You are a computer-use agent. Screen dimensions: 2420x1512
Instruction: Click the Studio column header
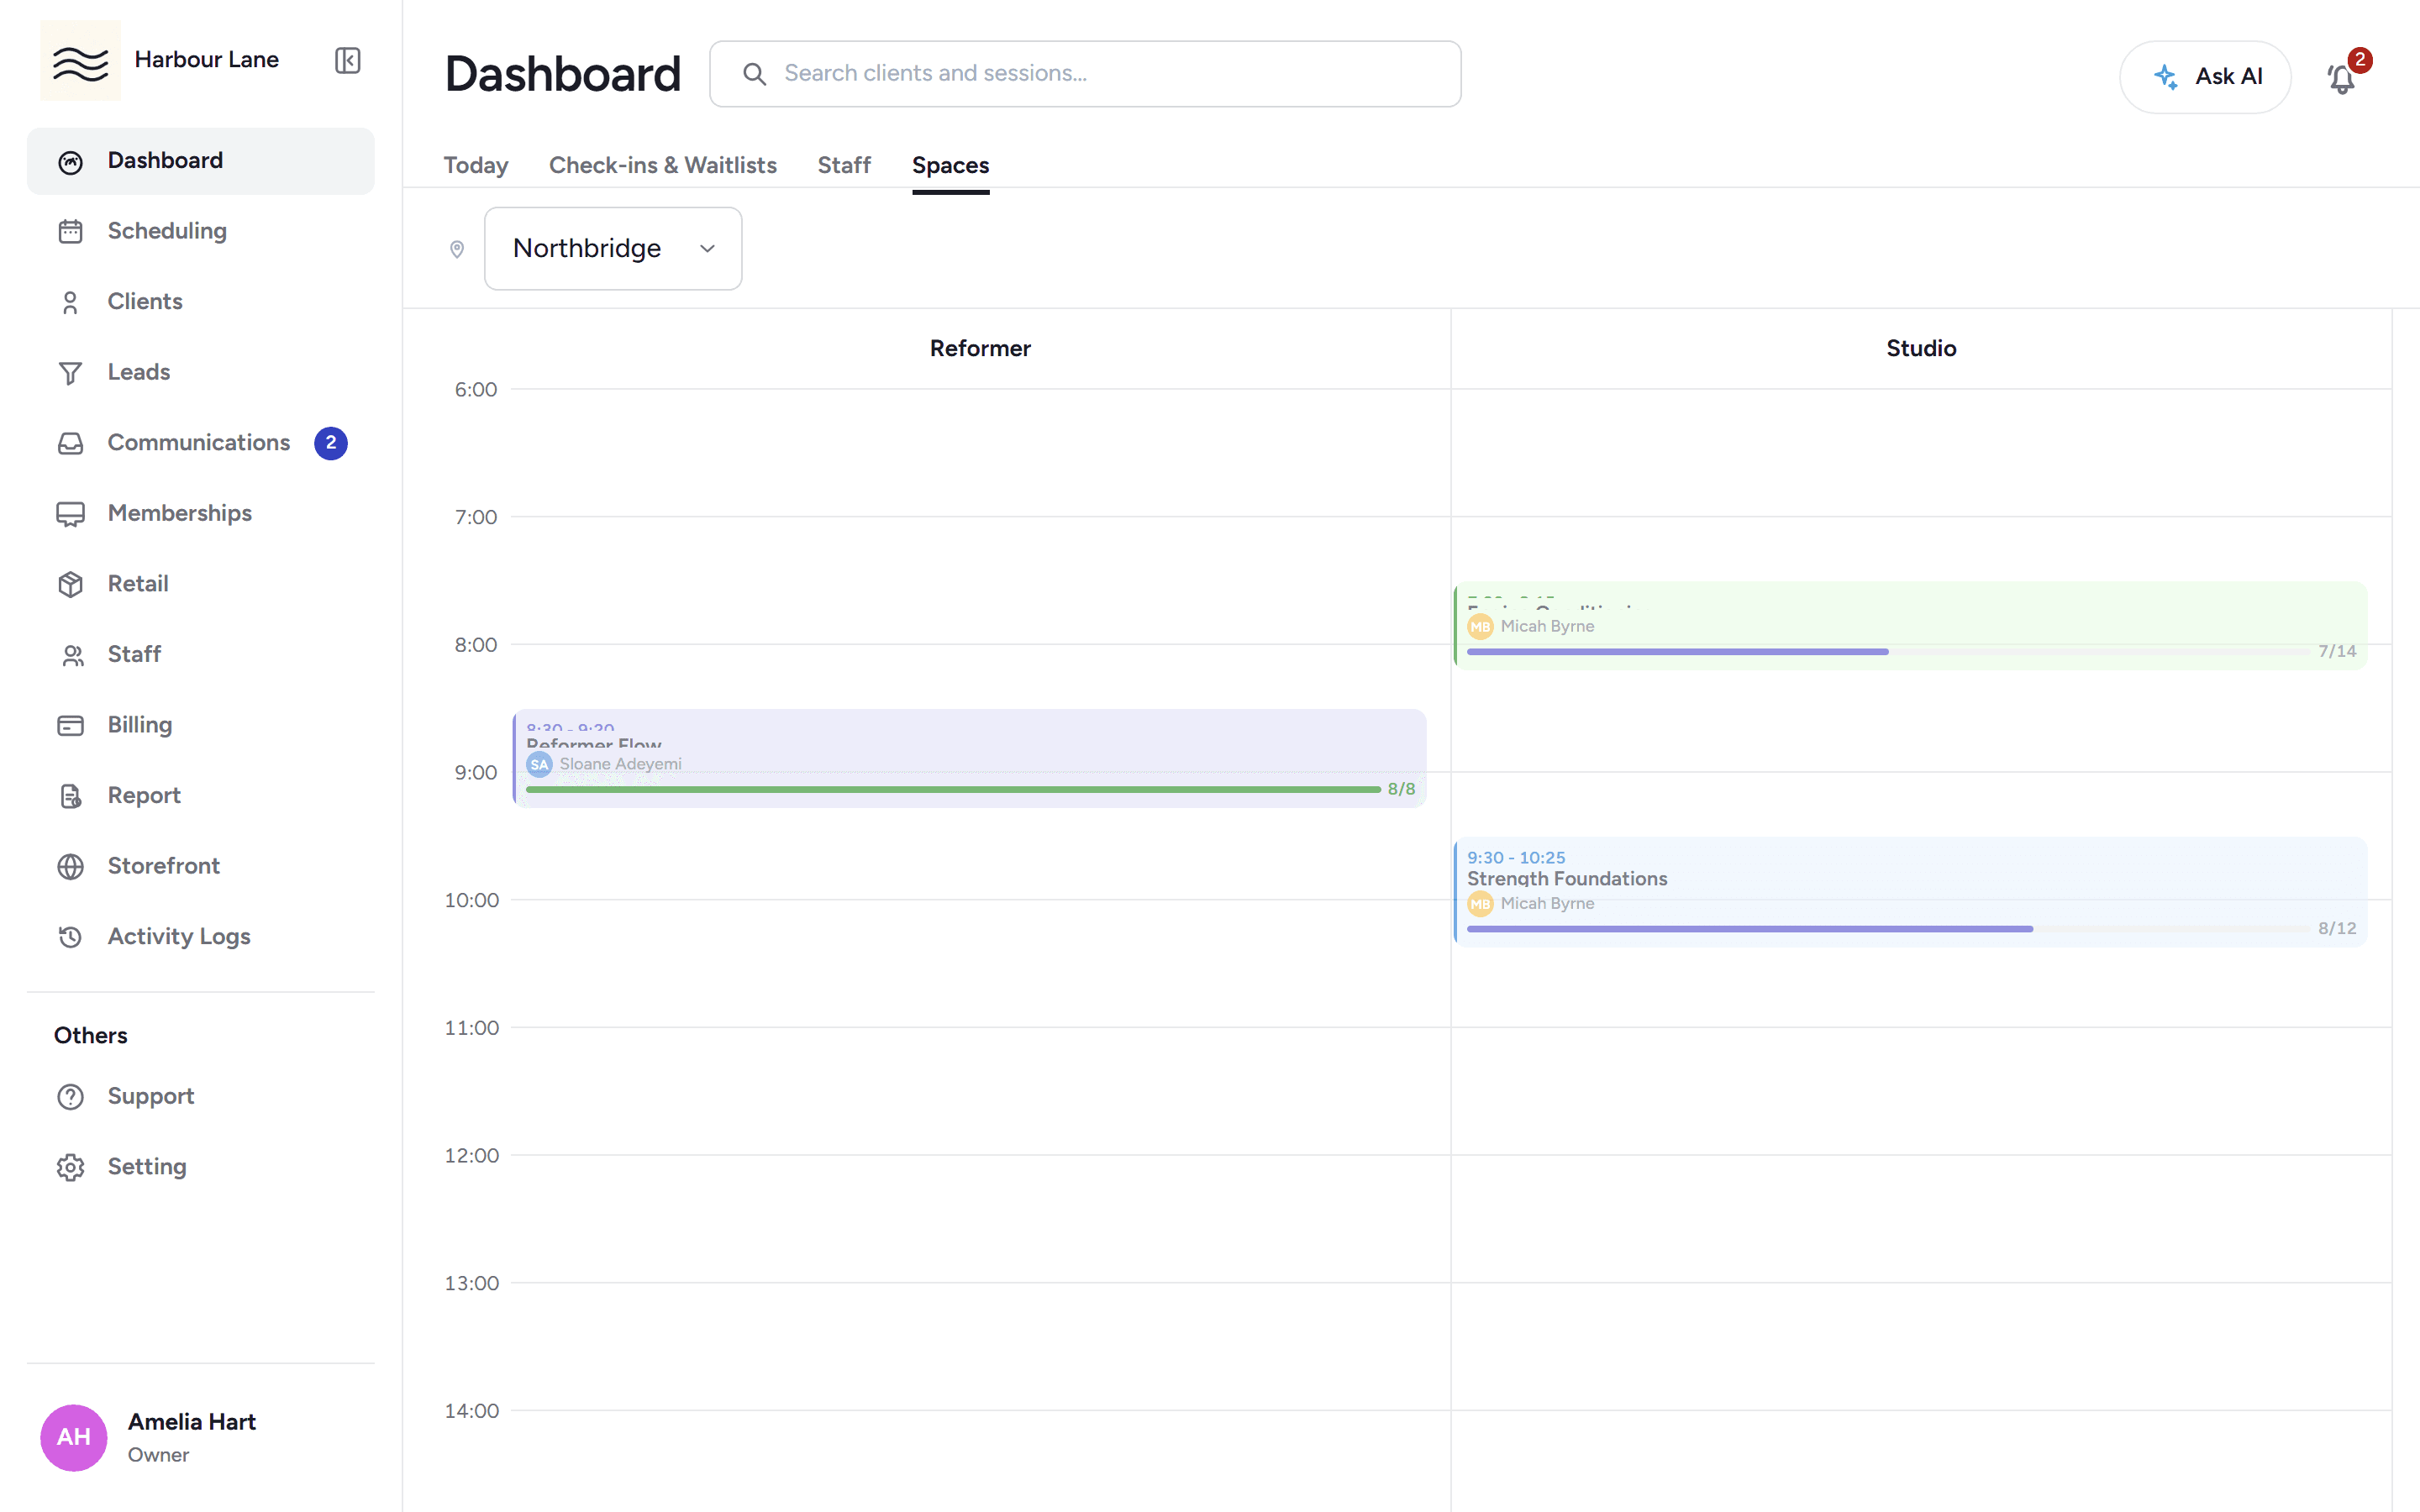(x=1921, y=349)
